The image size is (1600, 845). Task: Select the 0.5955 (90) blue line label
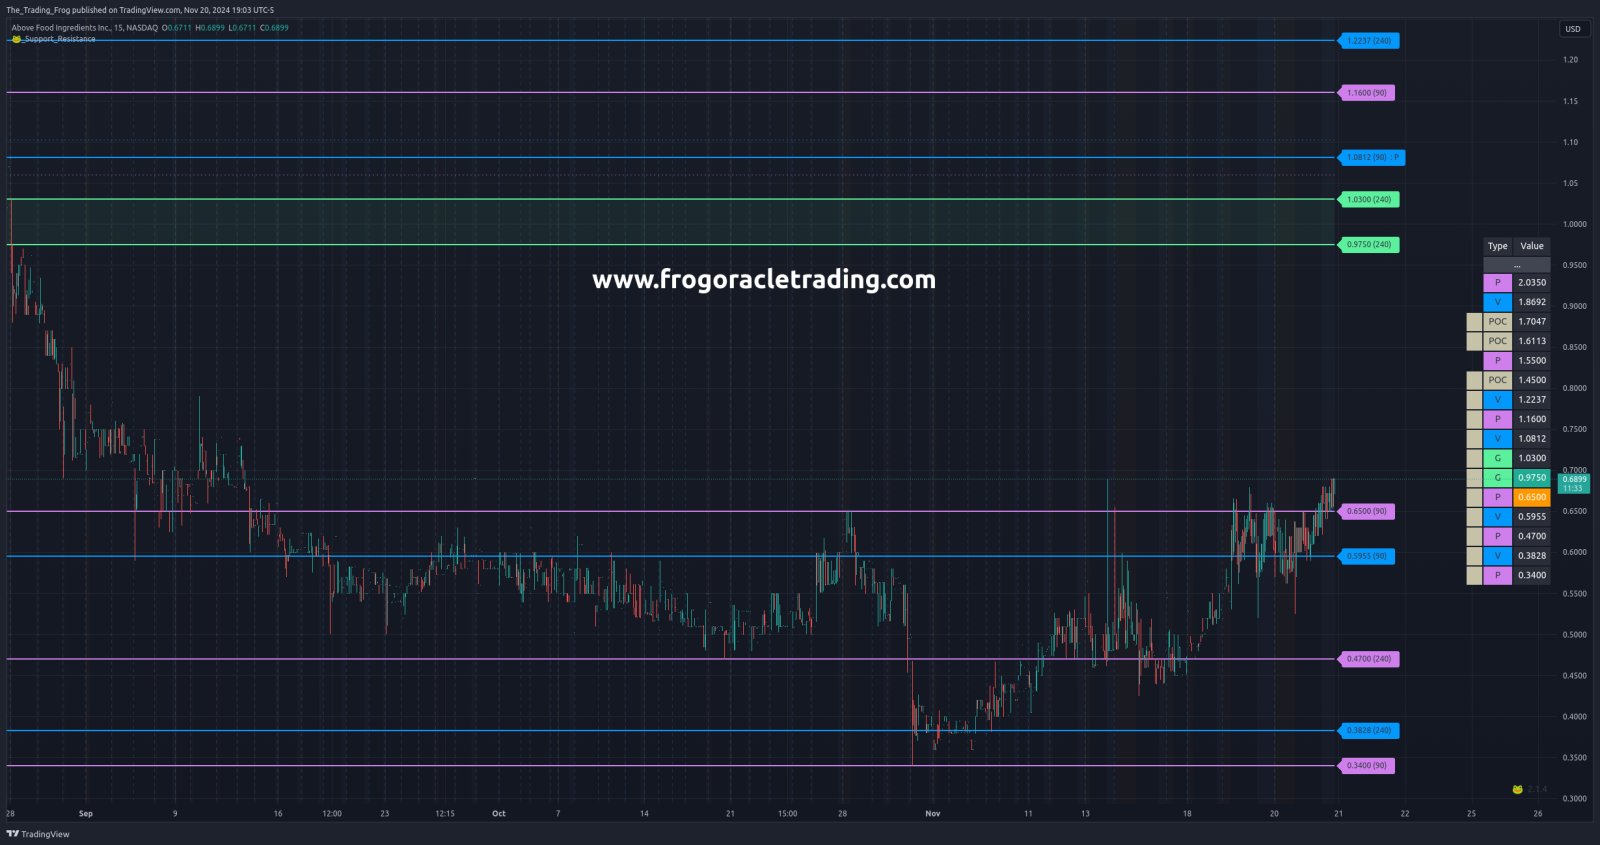(x=1366, y=556)
